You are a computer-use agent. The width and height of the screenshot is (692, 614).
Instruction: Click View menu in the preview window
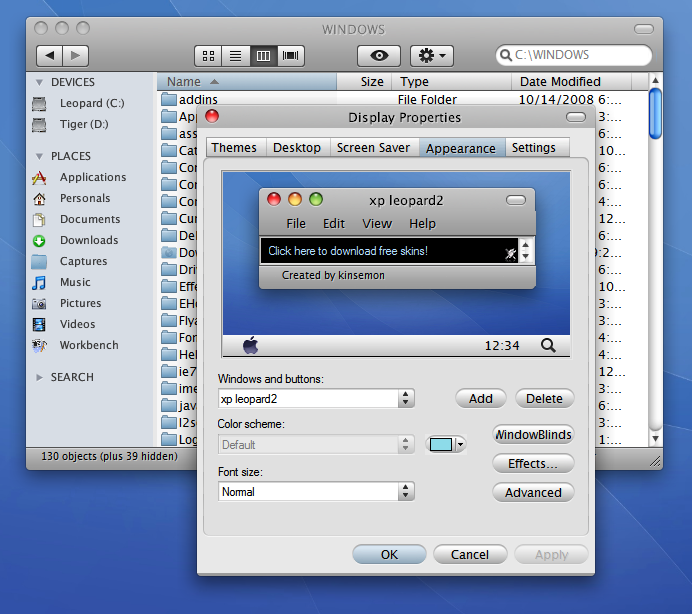[x=377, y=224]
